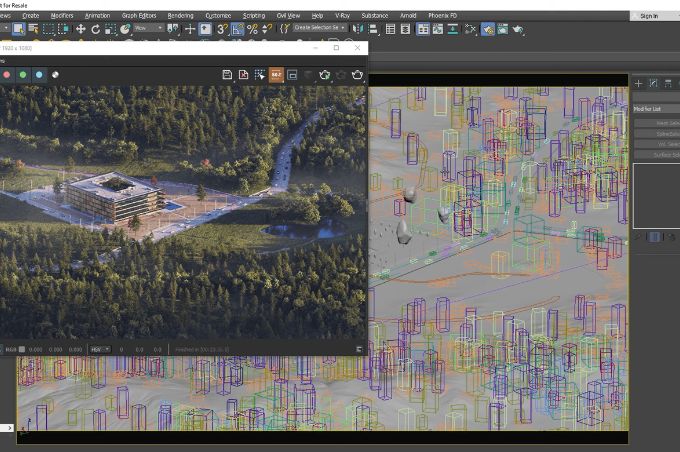Open the Modifiers menu
Image resolution: width=680 pixels, height=452 pixels.
pyautogui.click(x=62, y=16)
